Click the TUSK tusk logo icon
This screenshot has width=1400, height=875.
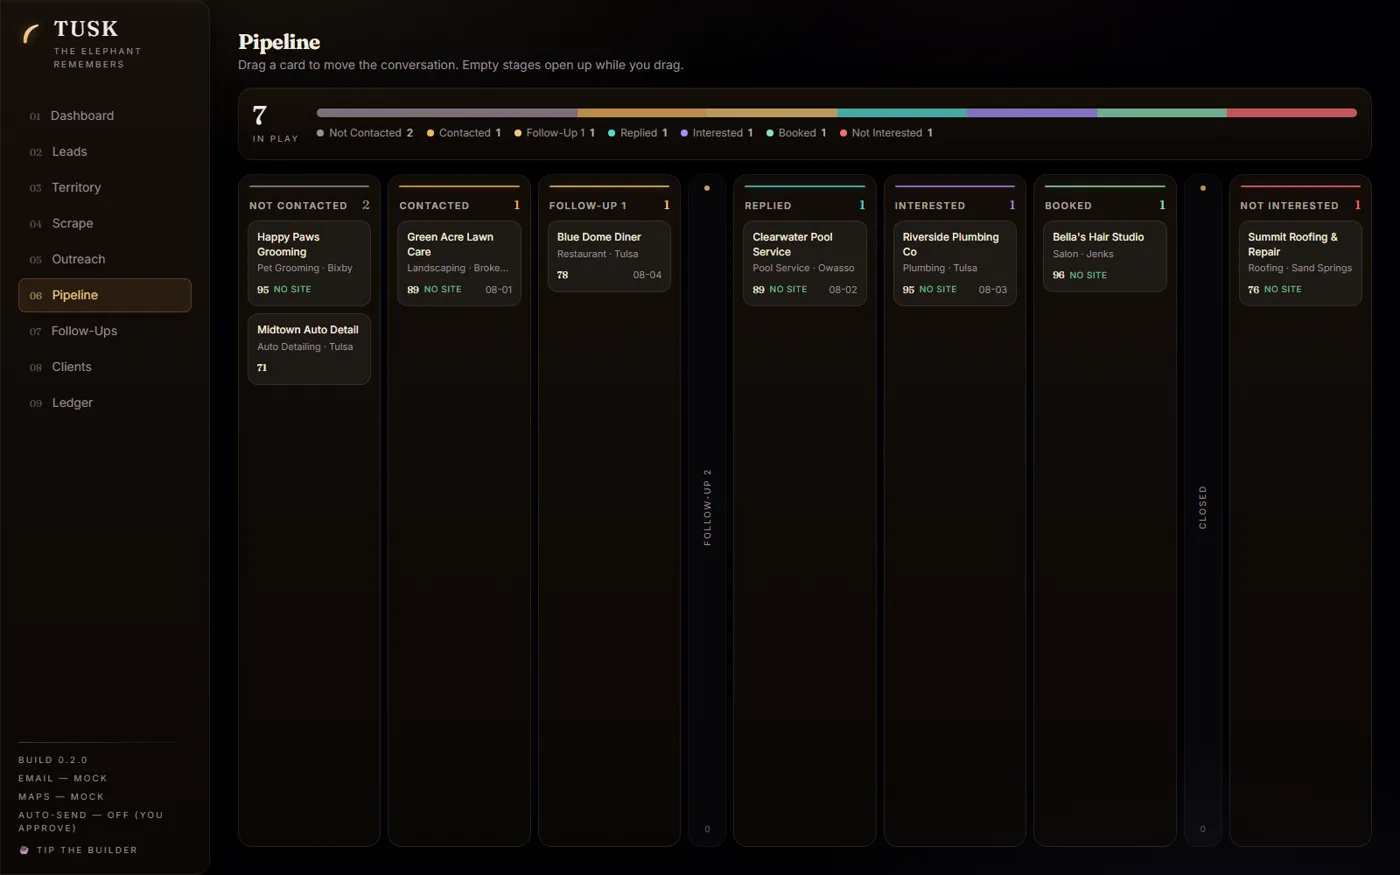(31, 35)
